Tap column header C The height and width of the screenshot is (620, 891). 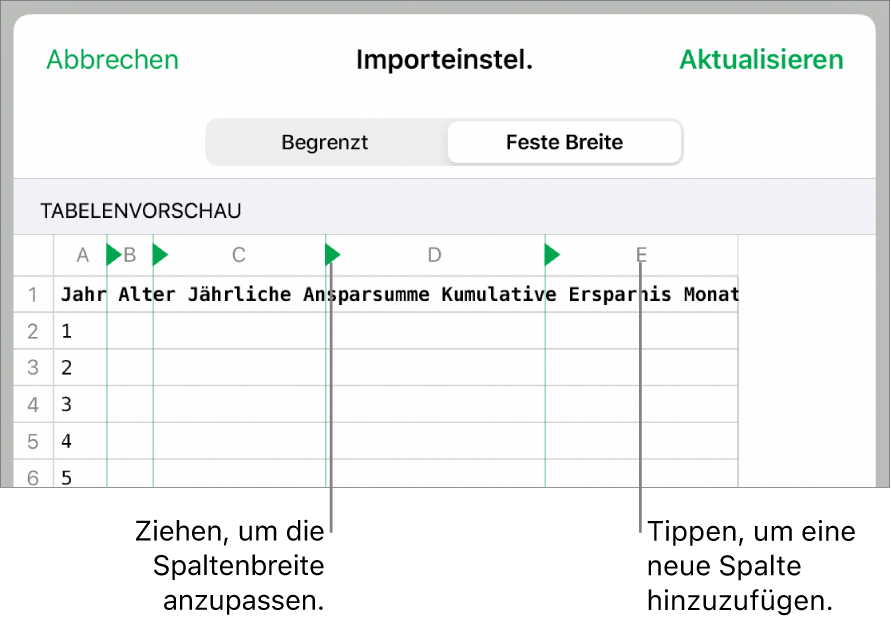click(x=239, y=255)
